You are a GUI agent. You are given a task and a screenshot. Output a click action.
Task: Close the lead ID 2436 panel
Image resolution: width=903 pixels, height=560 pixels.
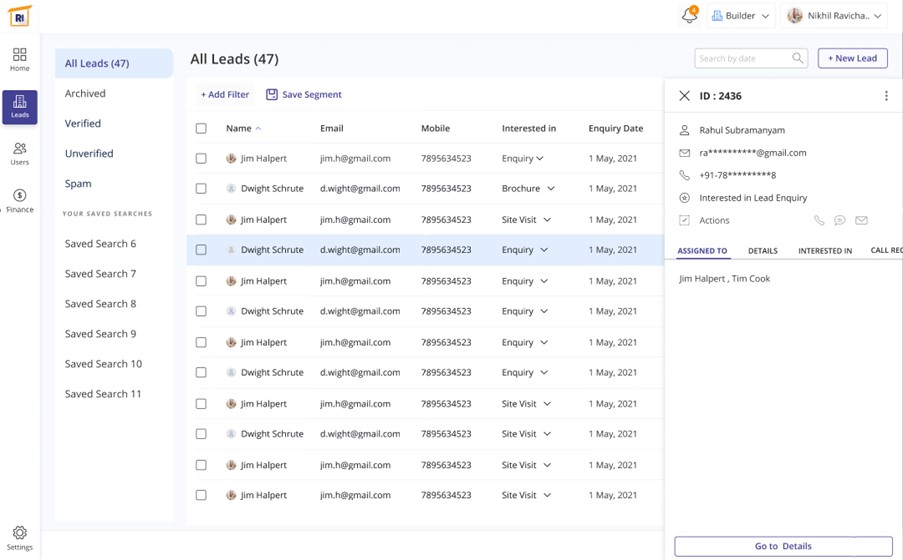684,97
